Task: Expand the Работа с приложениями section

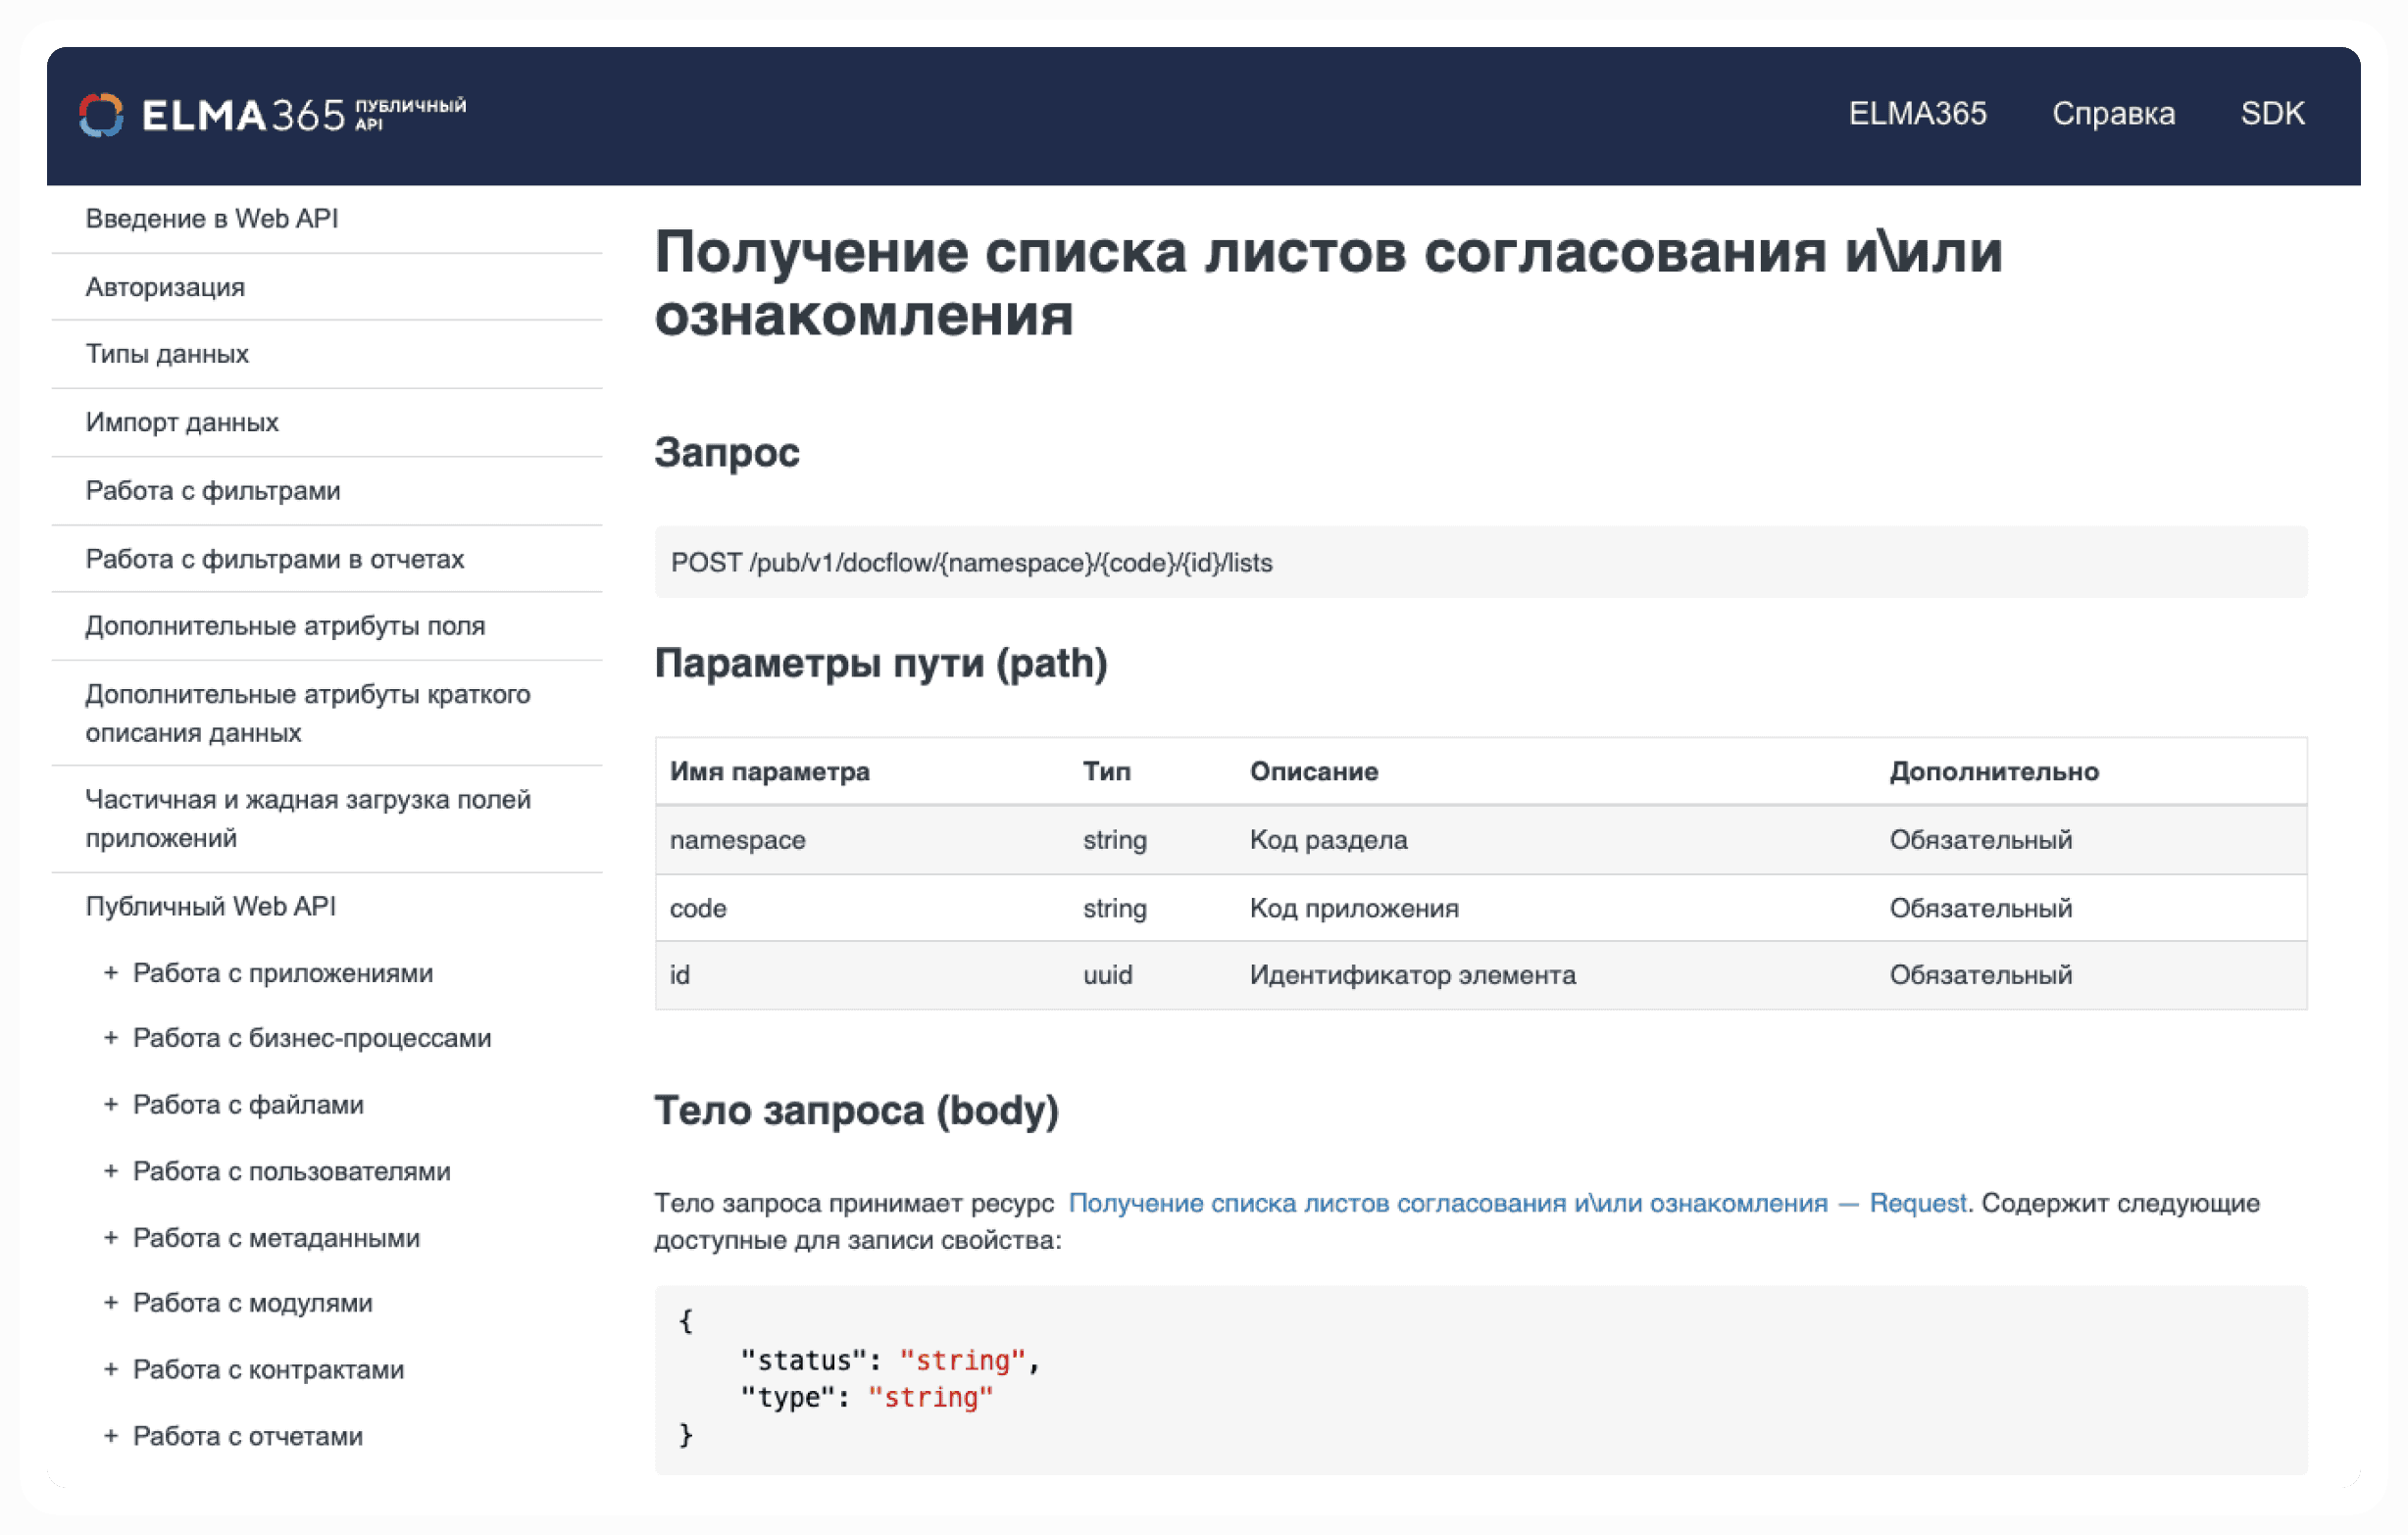Action: pos(111,973)
